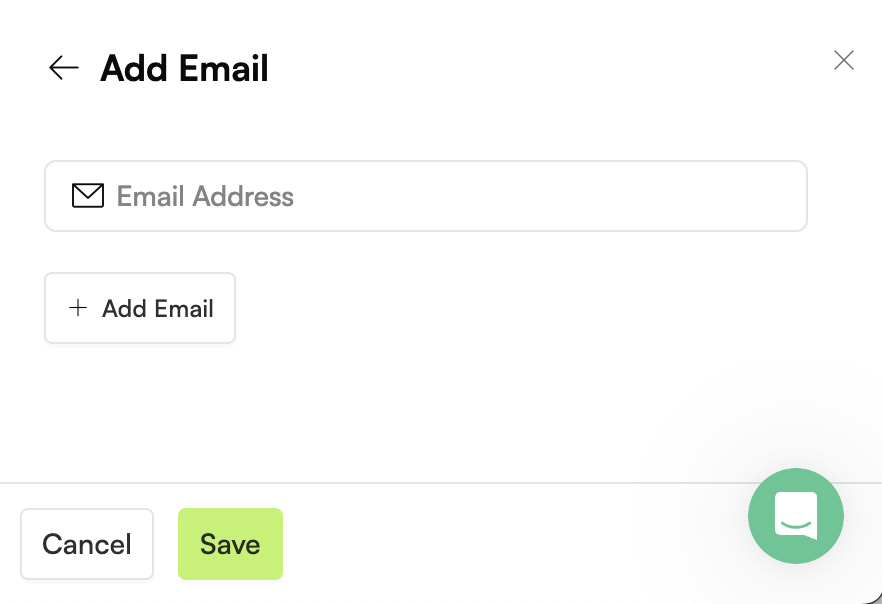Click the Add Email label beside the plus sign
The height and width of the screenshot is (604, 882).
158,308
